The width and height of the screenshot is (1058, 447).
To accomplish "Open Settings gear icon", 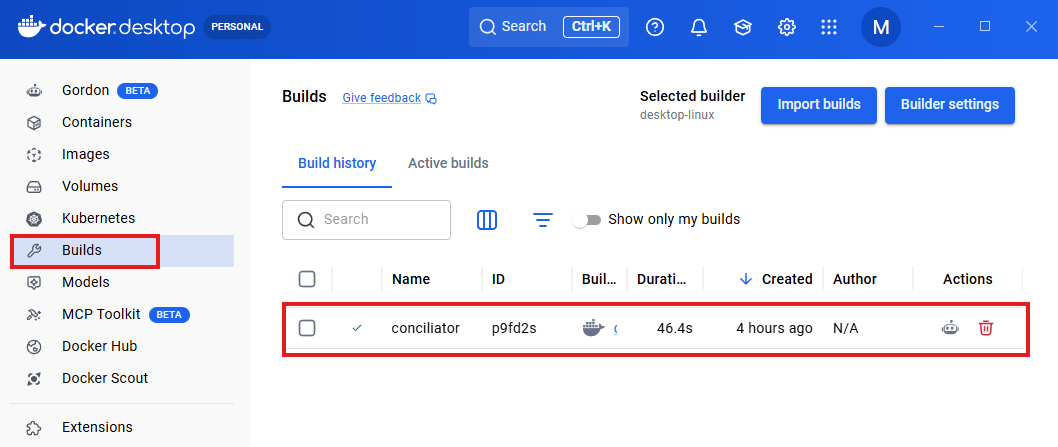I will pos(786,27).
